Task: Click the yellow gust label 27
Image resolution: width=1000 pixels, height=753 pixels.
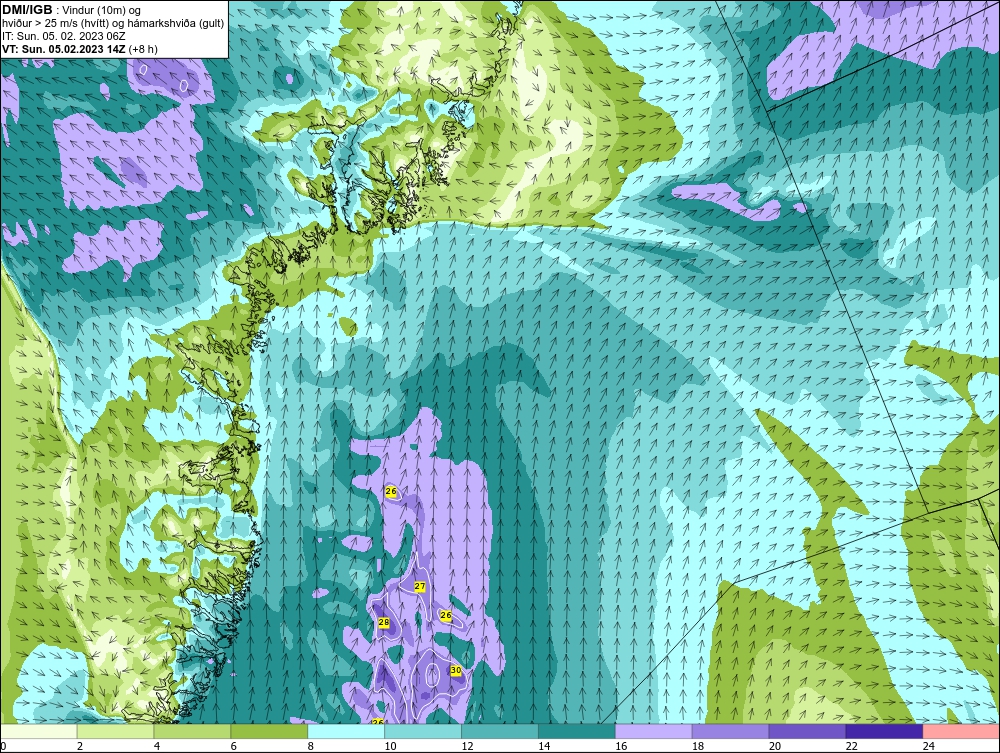Action: coord(420,587)
